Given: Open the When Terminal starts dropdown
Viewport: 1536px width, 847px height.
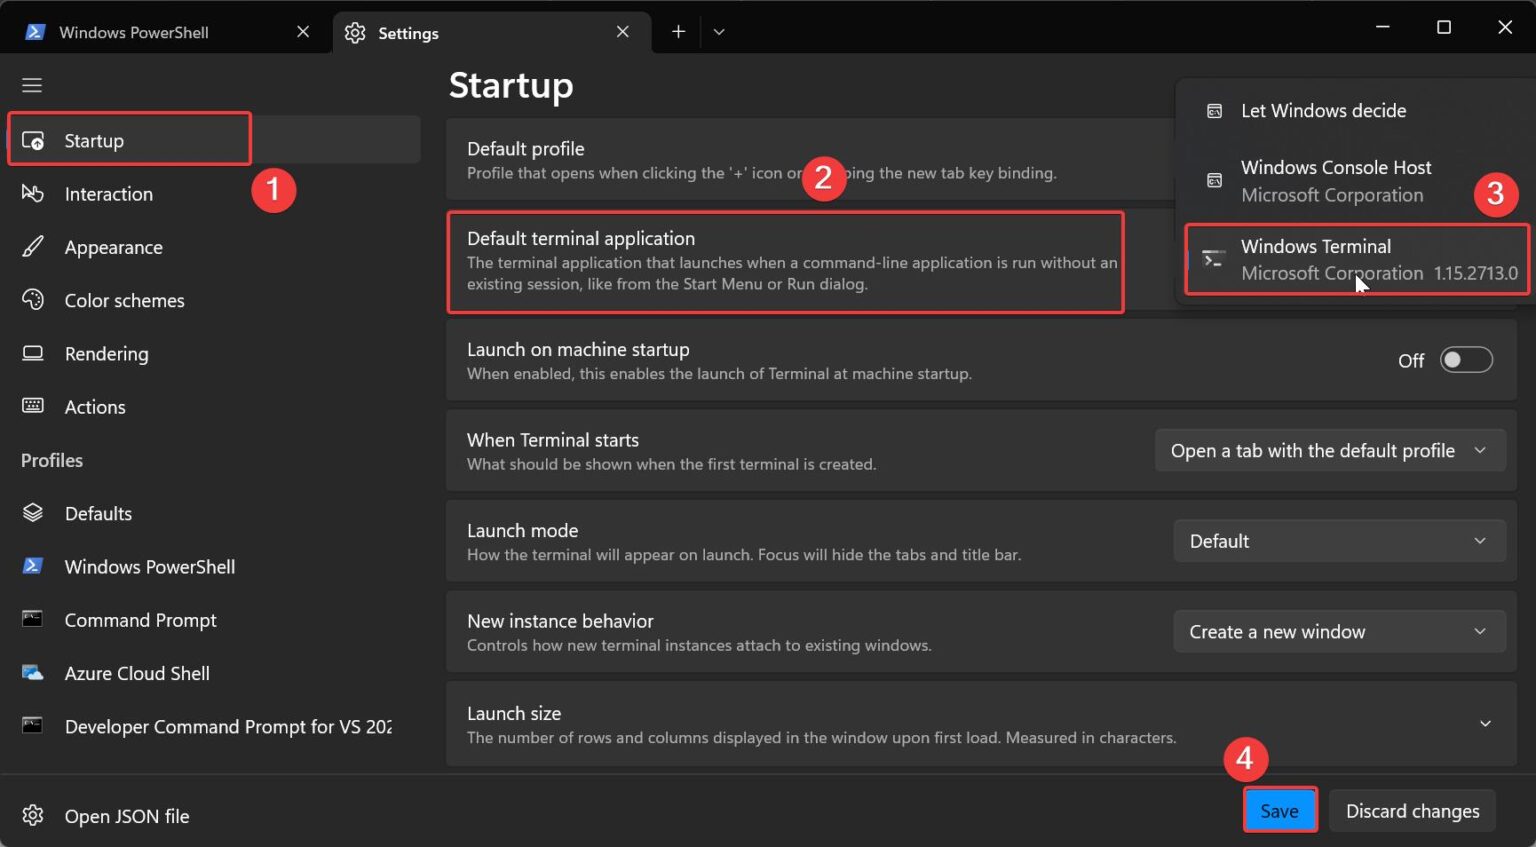Looking at the screenshot, I should click(x=1330, y=451).
